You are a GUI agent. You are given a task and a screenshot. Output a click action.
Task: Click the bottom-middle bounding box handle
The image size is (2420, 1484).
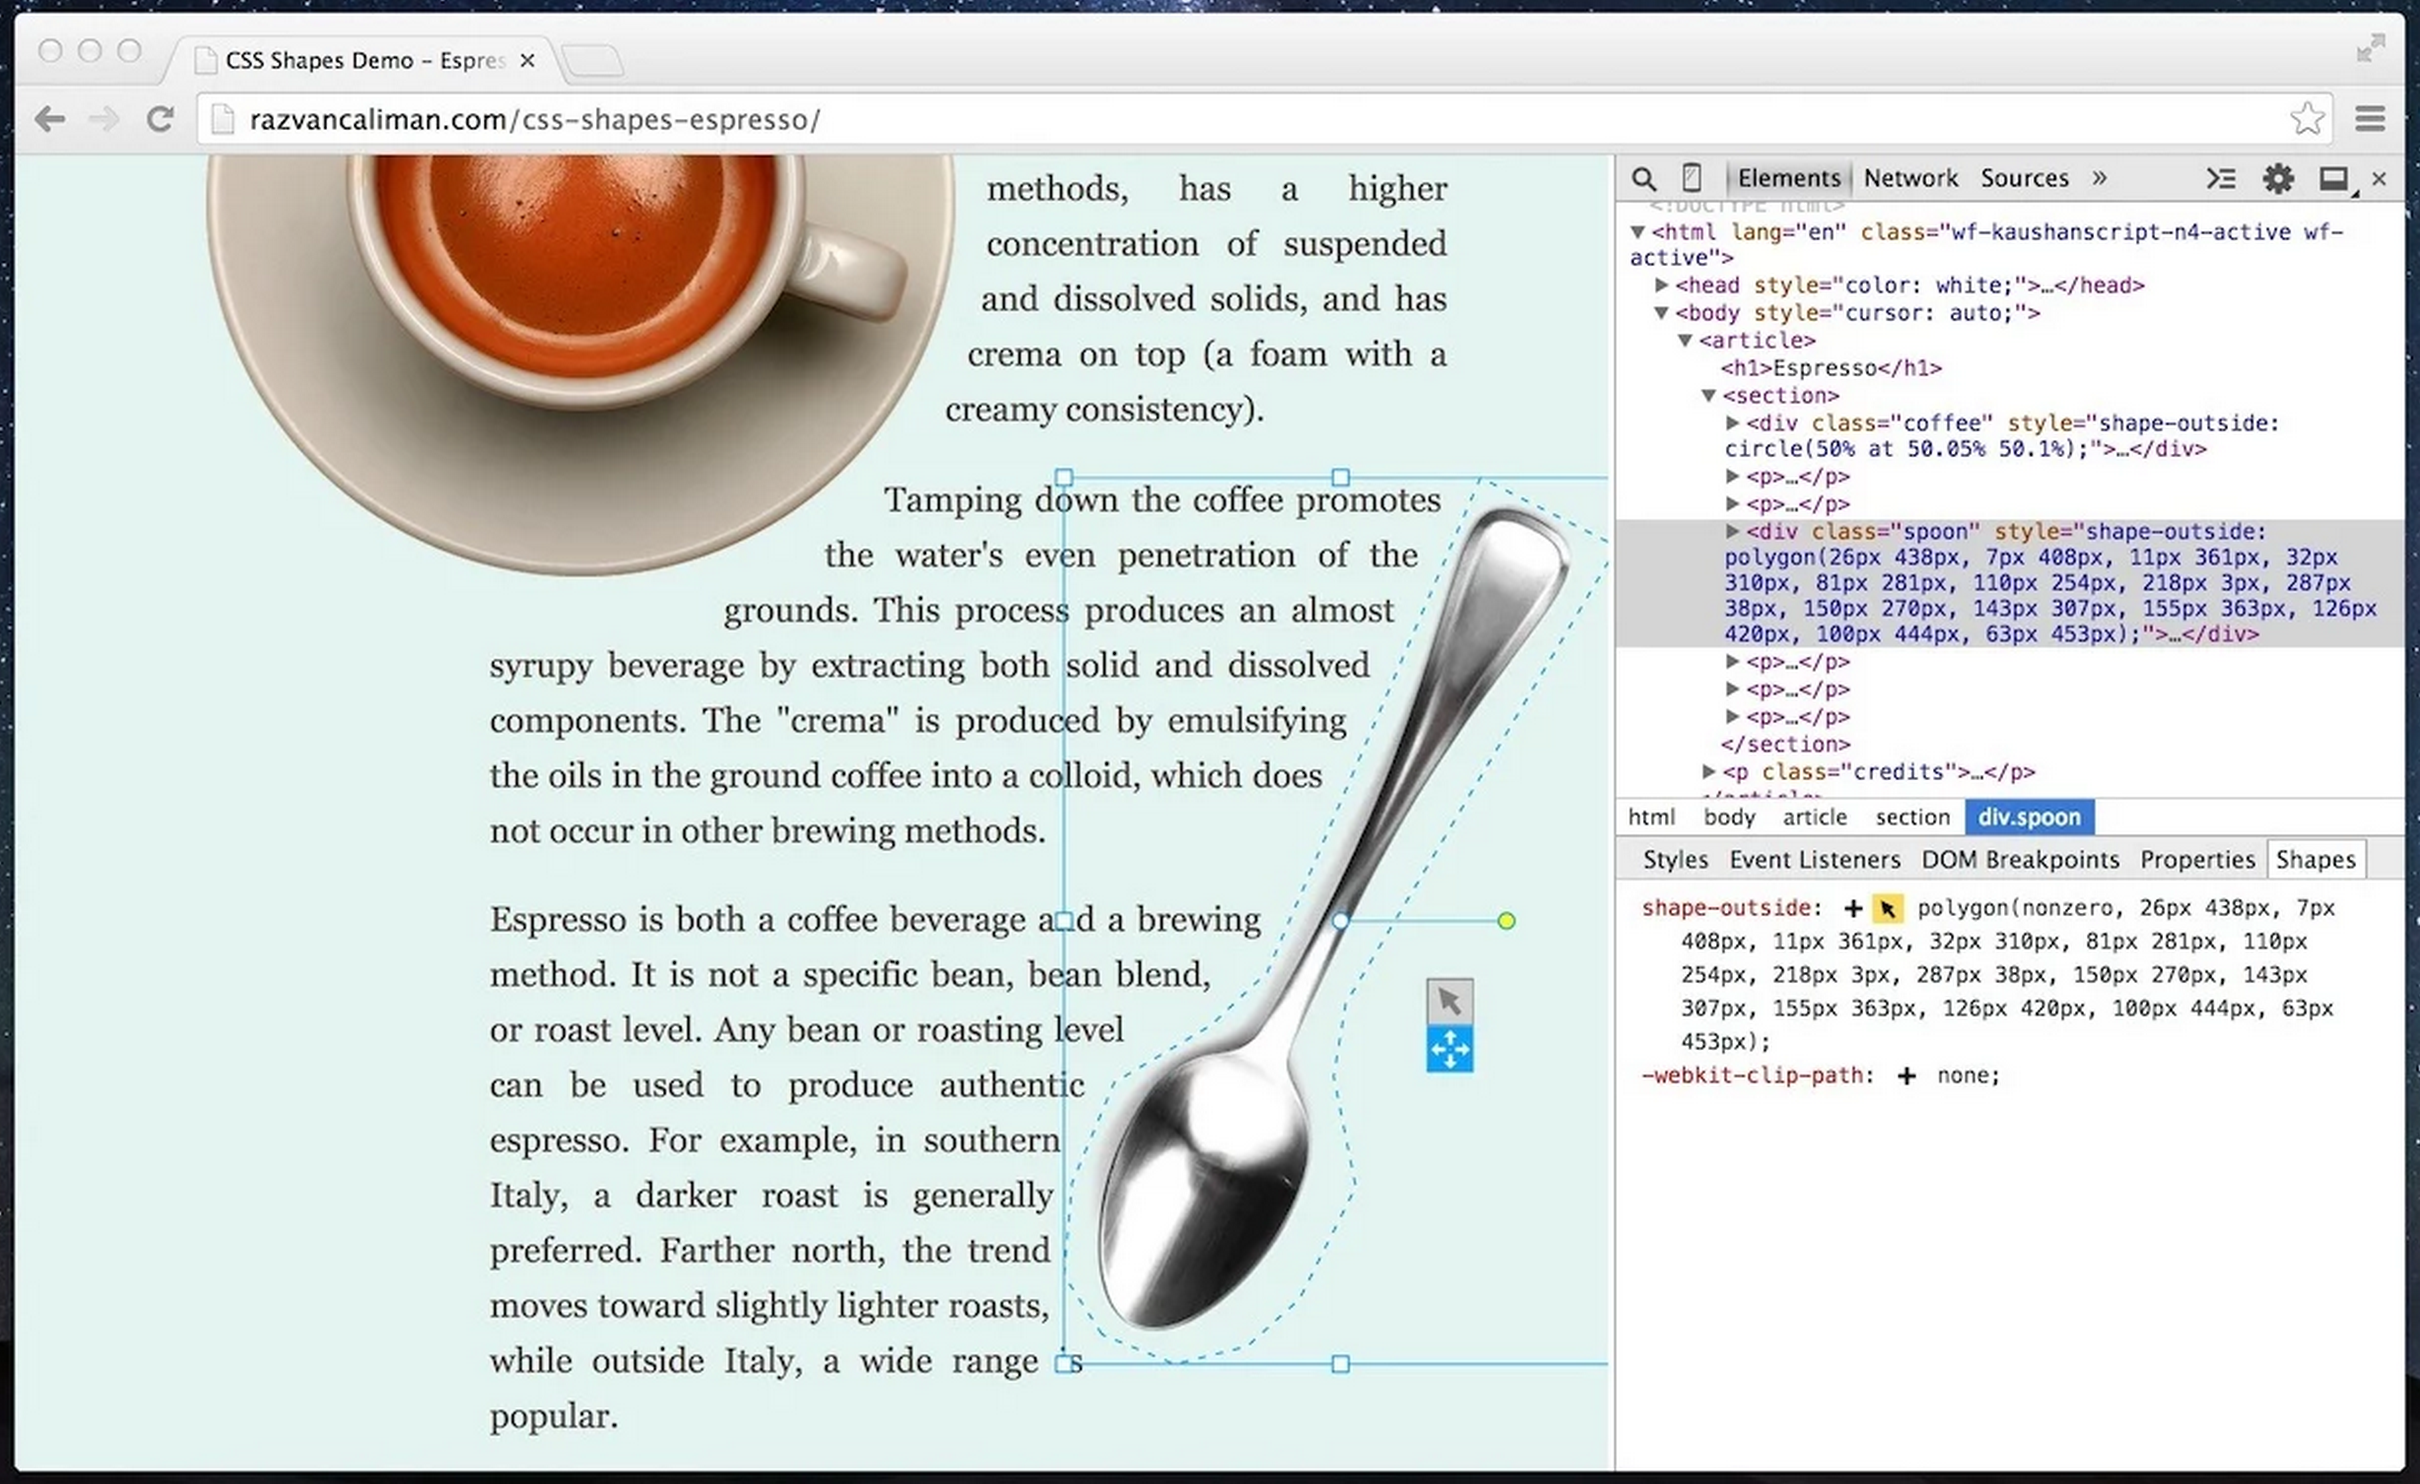(x=1341, y=1364)
